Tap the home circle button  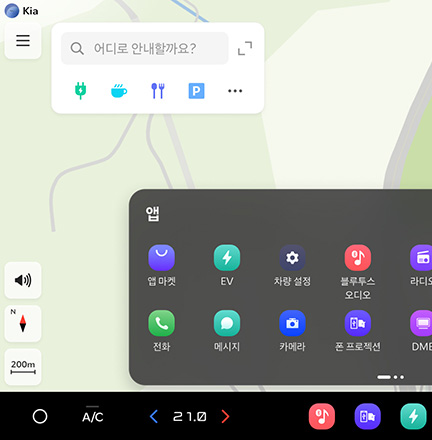click(40, 416)
